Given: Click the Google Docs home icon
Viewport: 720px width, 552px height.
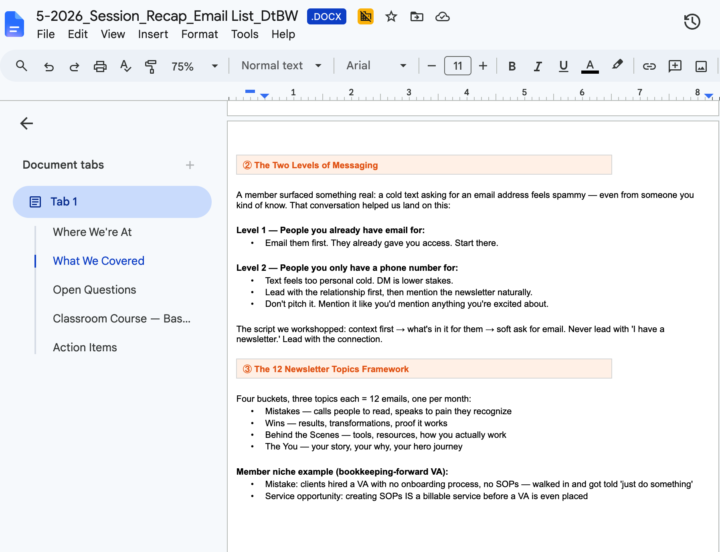Looking at the screenshot, I should [14, 24].
